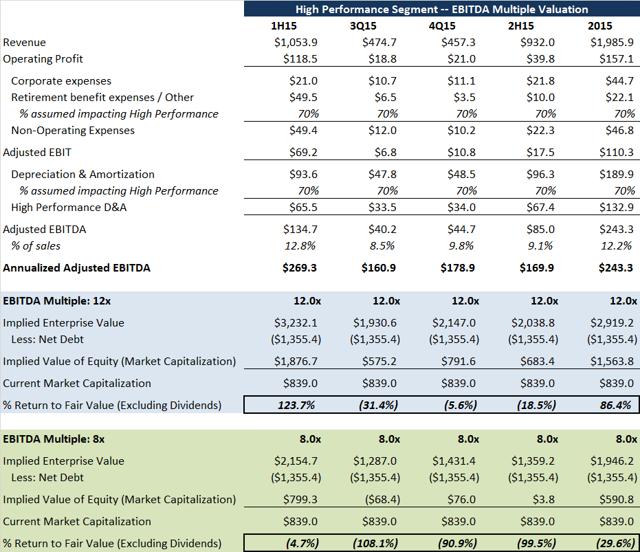Click Adjusted EBITDA value $40.2
The image size is (640, 552).
(382, 230)
